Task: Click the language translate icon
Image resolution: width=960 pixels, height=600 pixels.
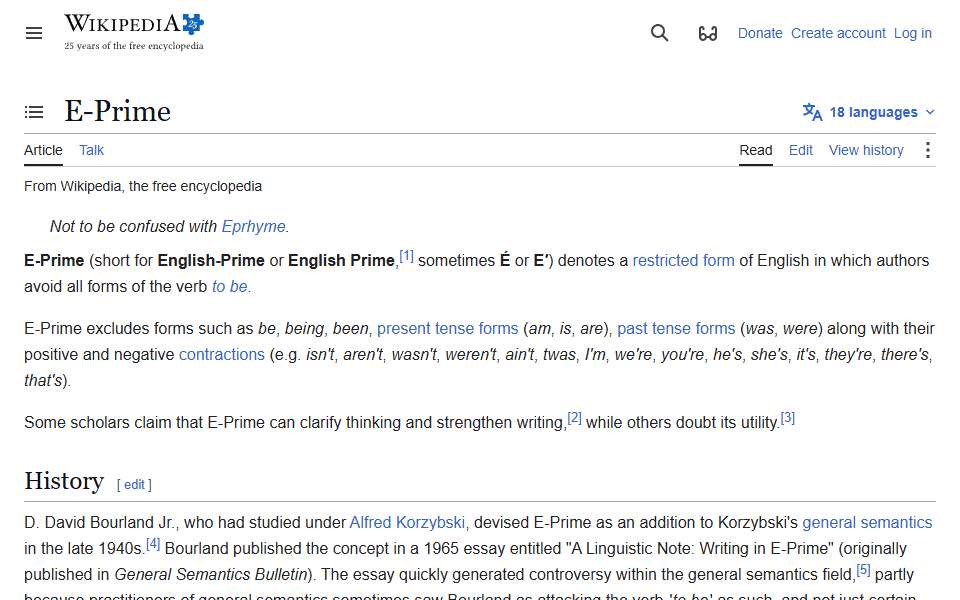Action: [812, 112]
